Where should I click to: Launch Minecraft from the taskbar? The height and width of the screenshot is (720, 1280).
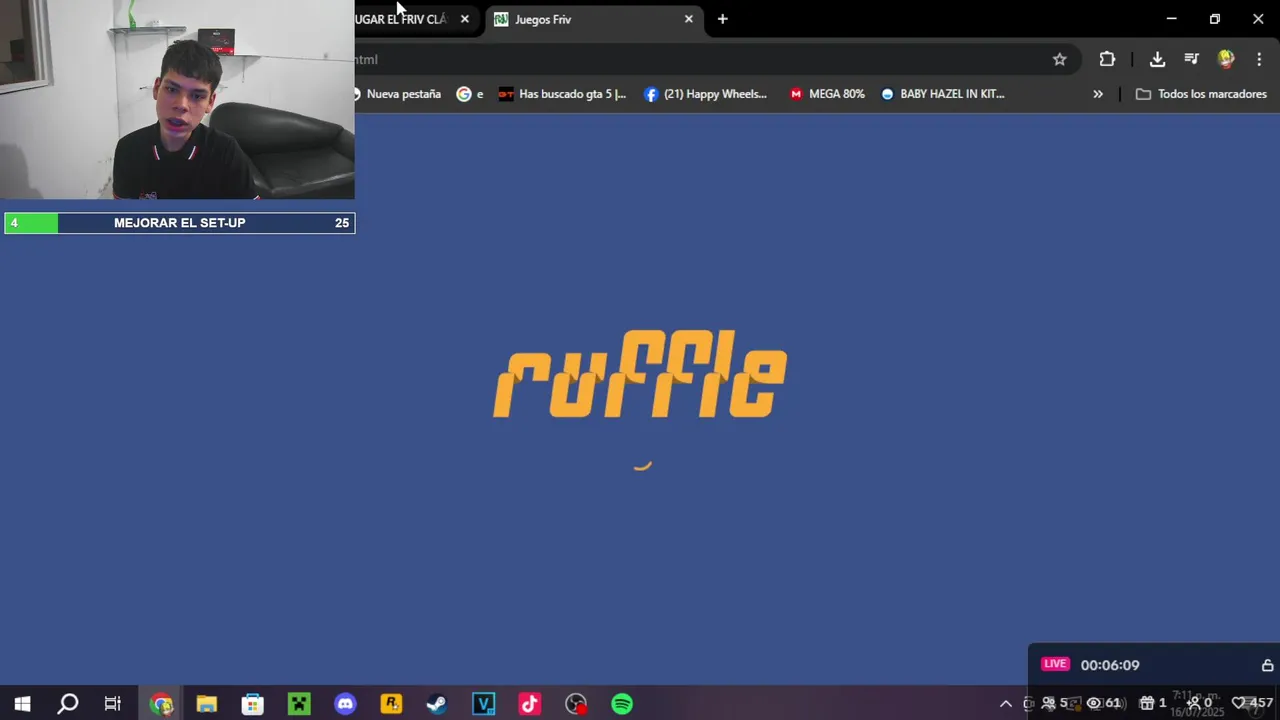pyautogui.click(x=299, y=704)
